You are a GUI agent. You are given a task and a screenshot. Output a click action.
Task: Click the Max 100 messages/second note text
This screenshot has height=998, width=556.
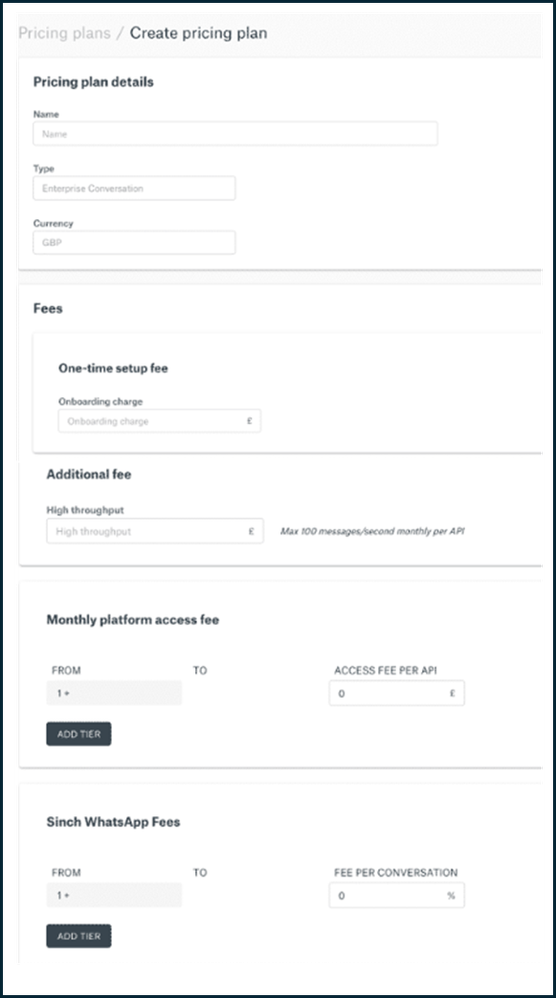[372, 531]
